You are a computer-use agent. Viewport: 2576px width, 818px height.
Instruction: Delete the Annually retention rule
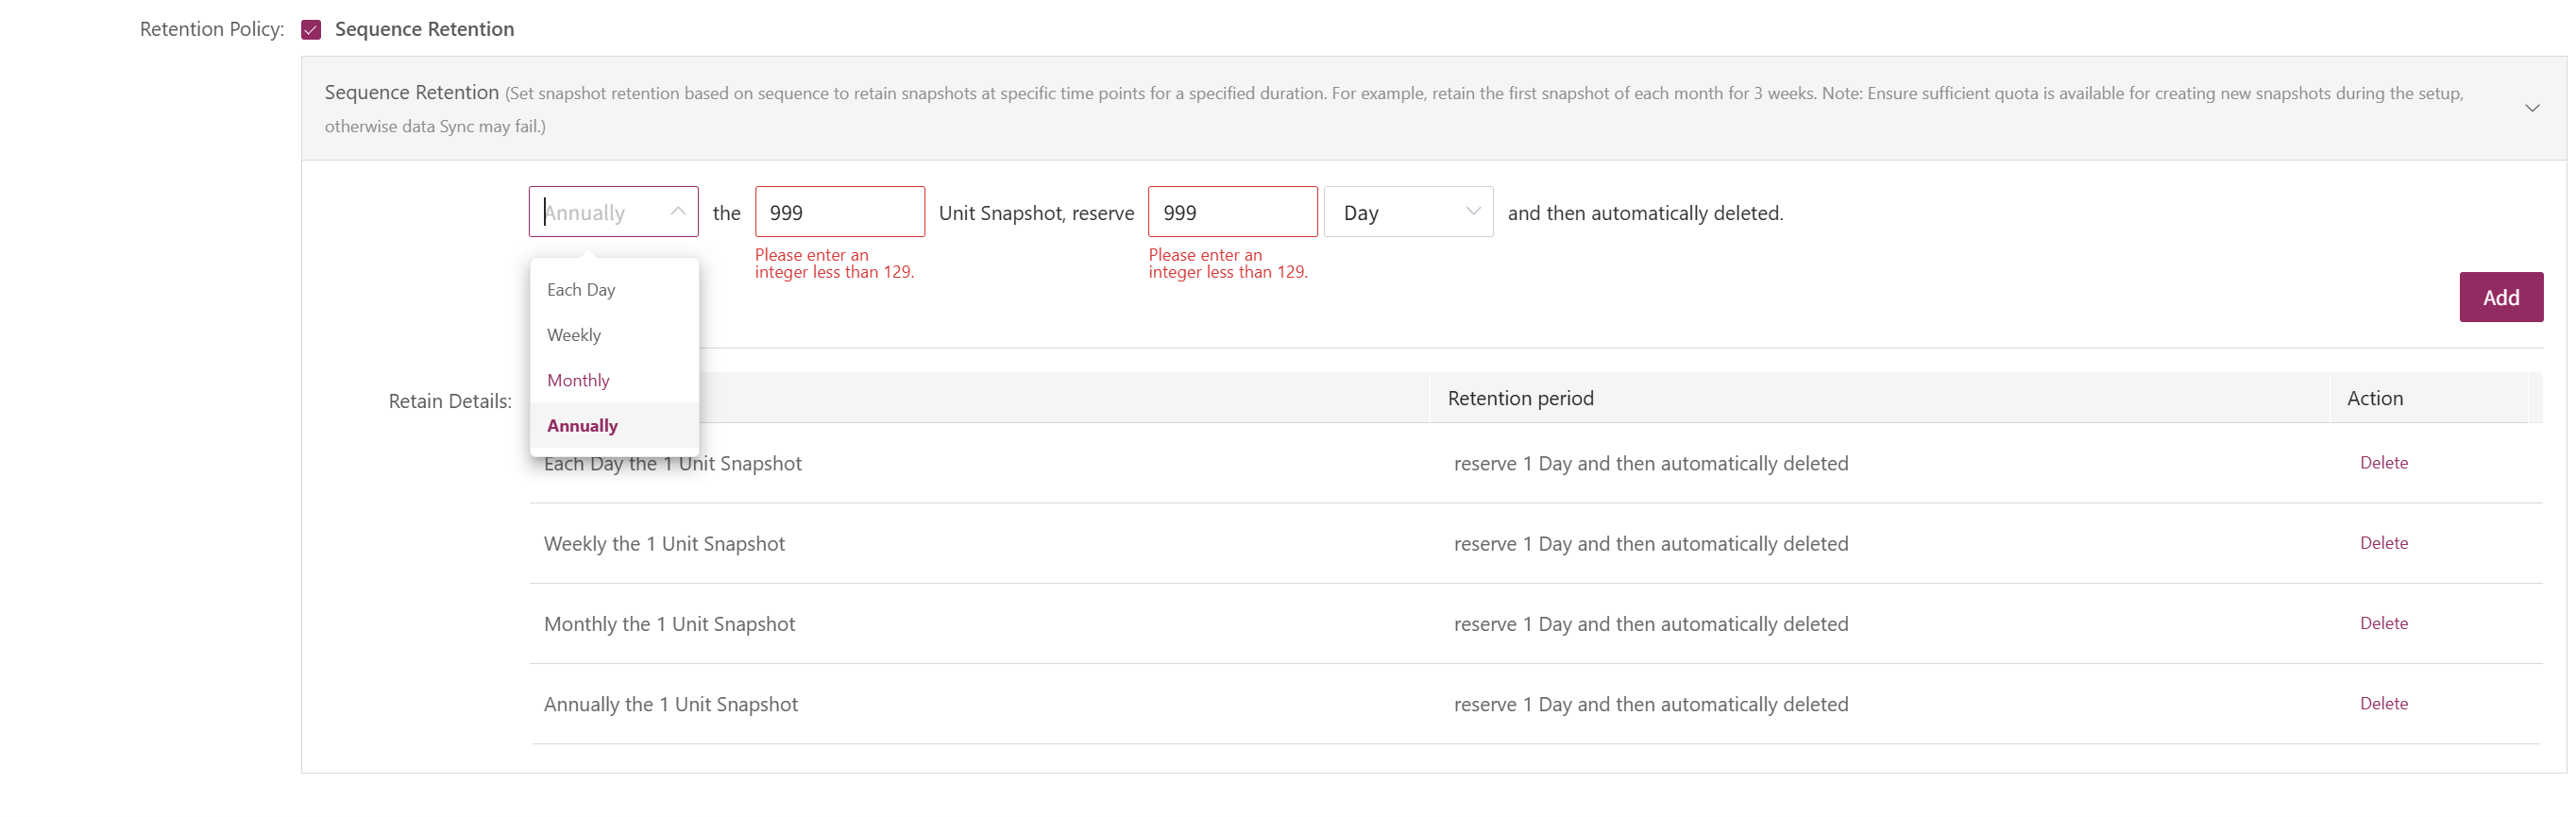click(2383, 703)
